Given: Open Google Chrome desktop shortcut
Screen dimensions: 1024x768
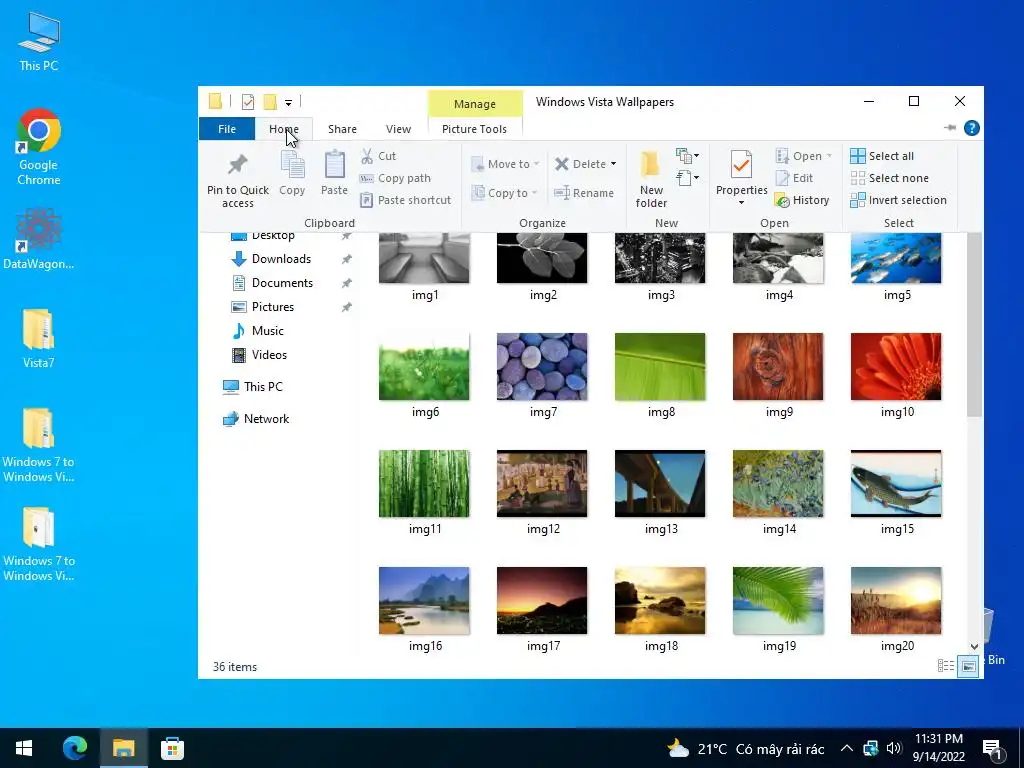Looking at the screenshot, I should (x=39, y=148).
